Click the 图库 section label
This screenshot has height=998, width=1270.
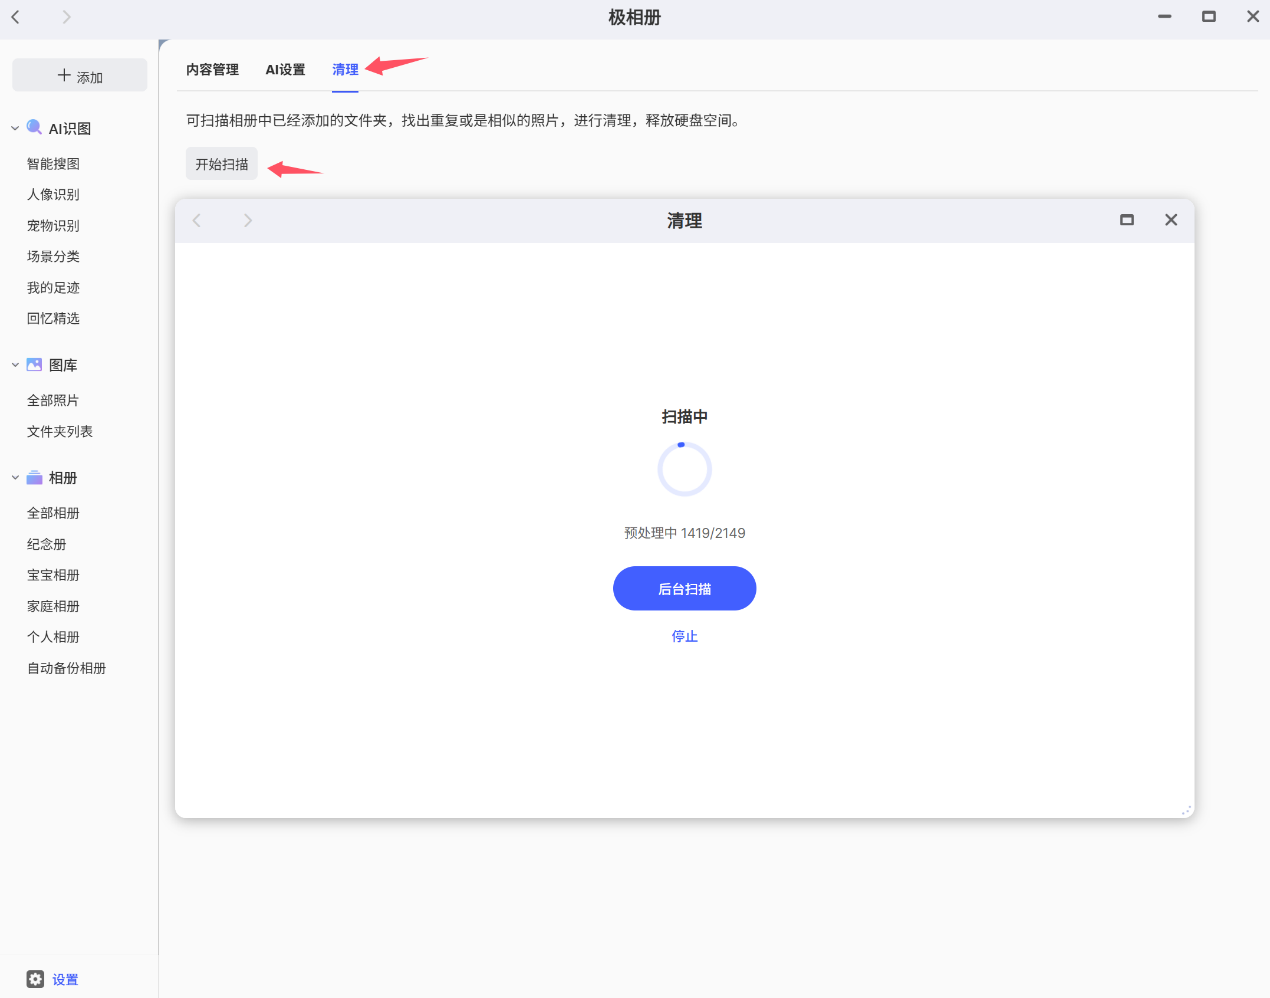pos(63,365)
